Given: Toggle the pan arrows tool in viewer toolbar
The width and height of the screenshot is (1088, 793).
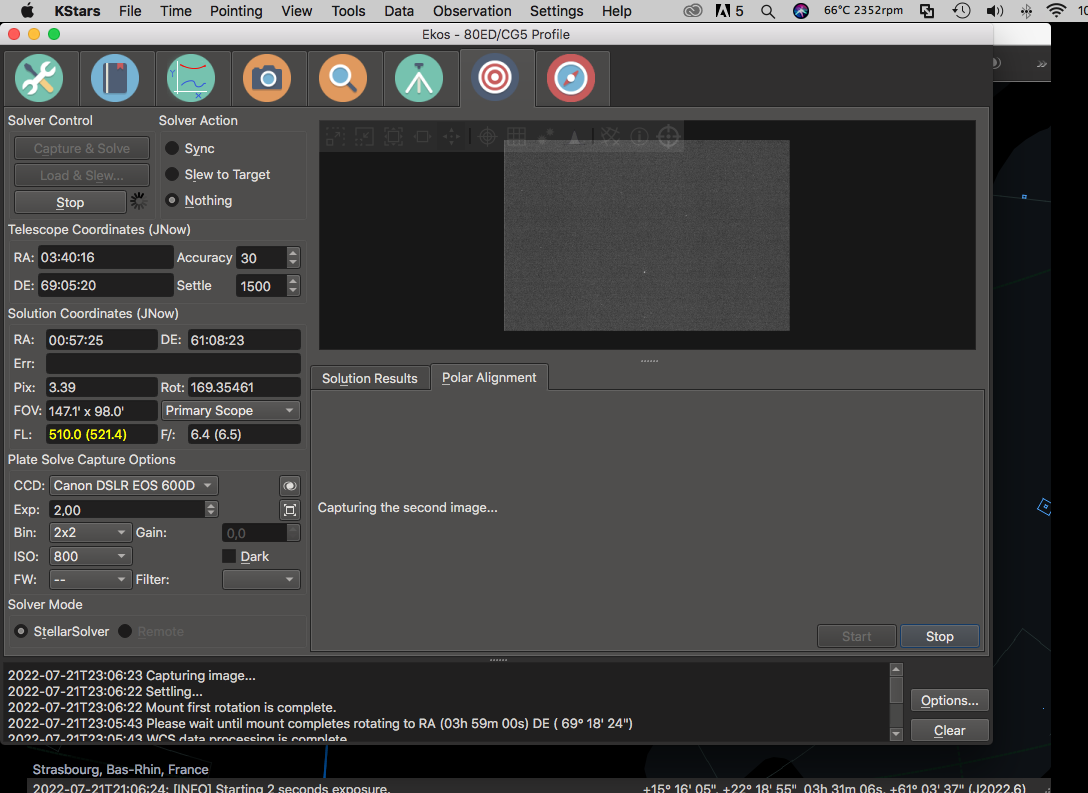Looking at the screenshot, I should (x=451, y=137).
